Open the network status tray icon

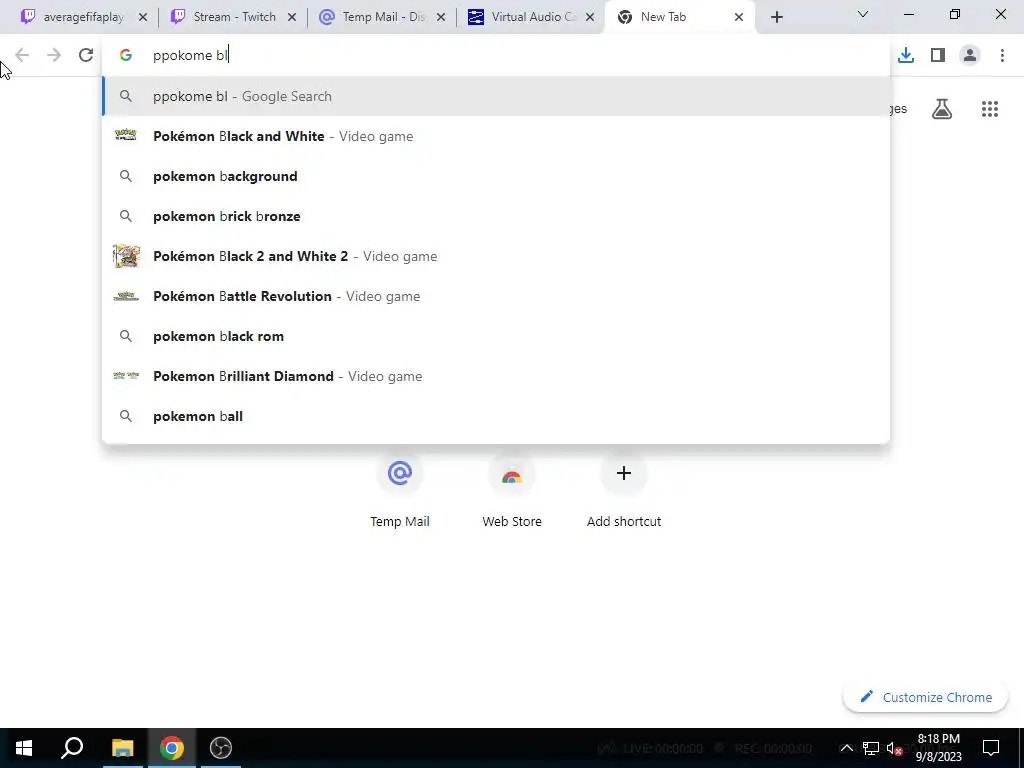pyautogui.click(x=871, y=748)
